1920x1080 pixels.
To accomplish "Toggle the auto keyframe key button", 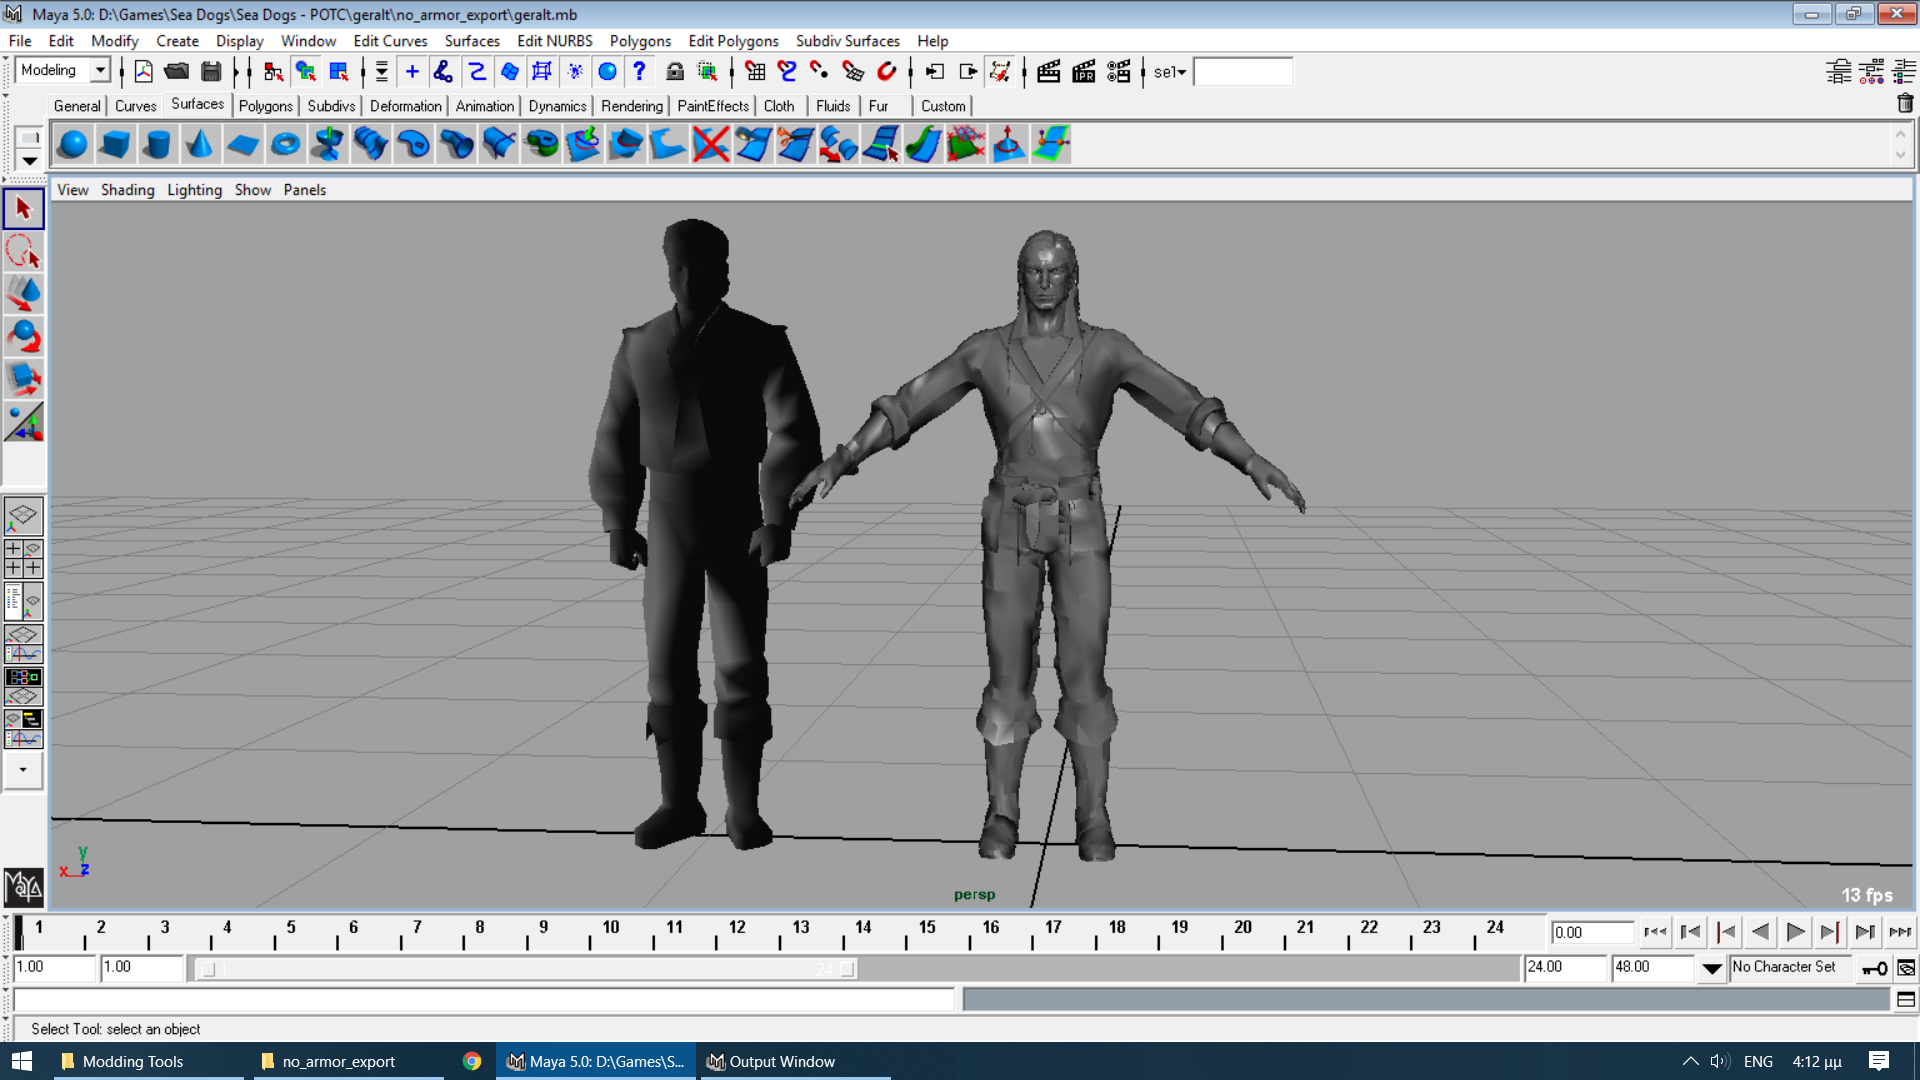I will point(1874,967).
